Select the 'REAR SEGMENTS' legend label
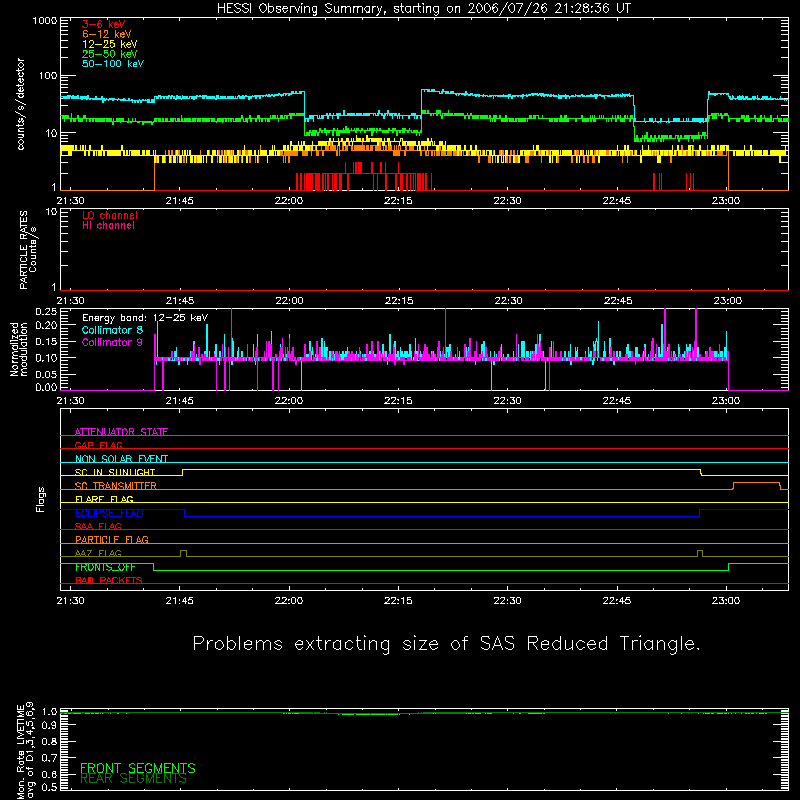The image size is (800, 800). tap(133, 778)
